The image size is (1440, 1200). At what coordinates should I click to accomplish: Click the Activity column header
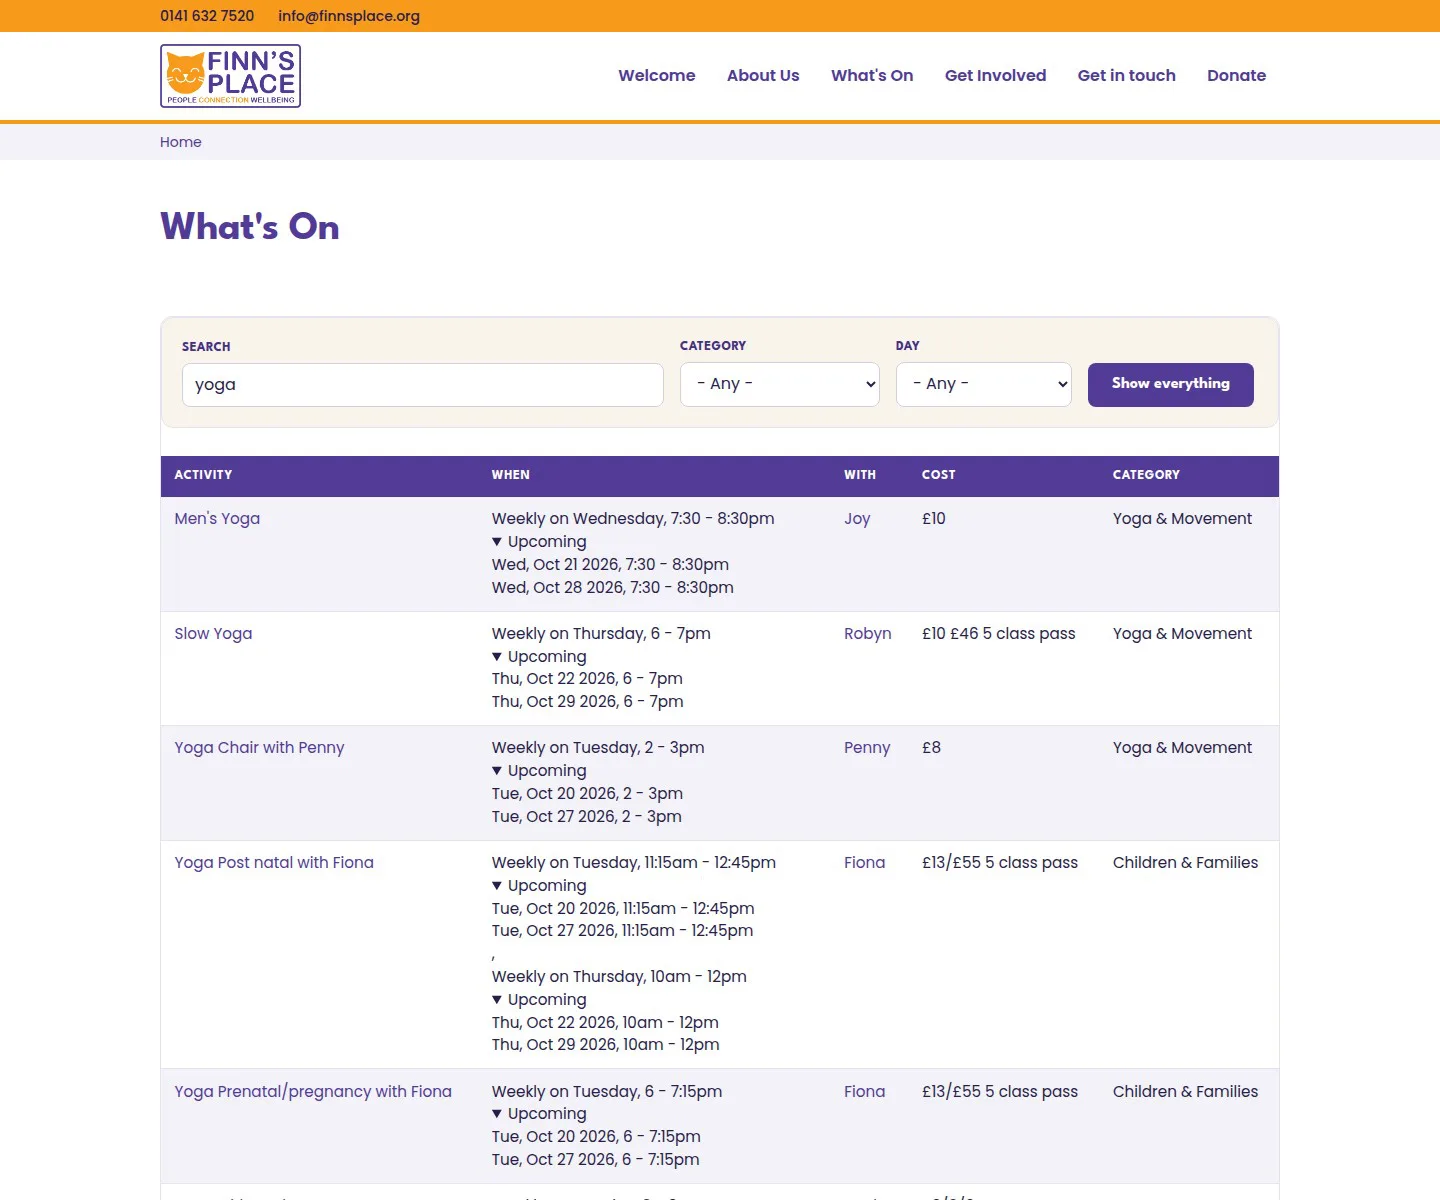203,475
